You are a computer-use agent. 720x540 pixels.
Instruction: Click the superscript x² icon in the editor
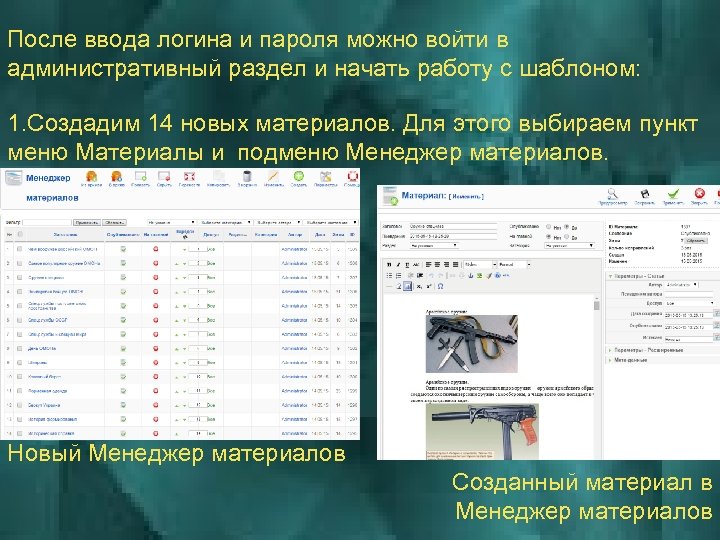click(429, 286)
